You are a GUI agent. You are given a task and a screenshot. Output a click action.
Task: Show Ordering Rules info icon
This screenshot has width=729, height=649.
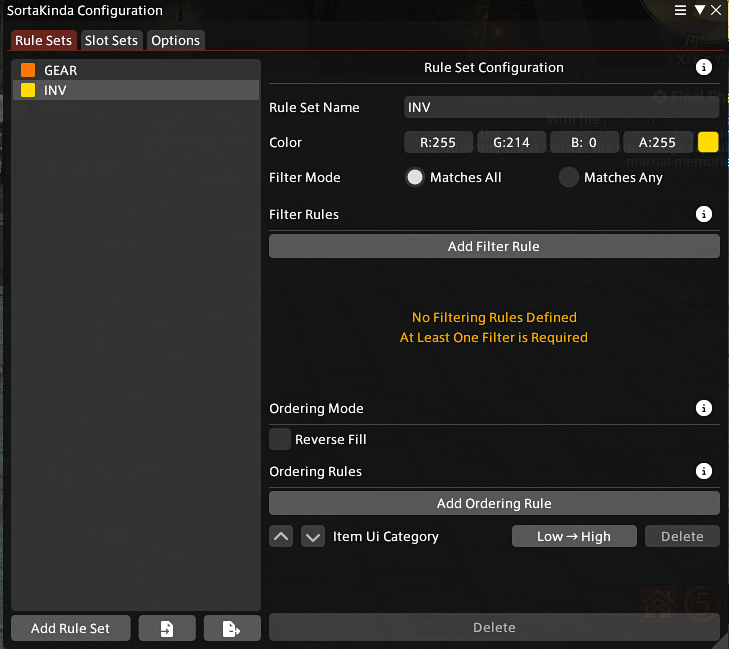point(703,471)
